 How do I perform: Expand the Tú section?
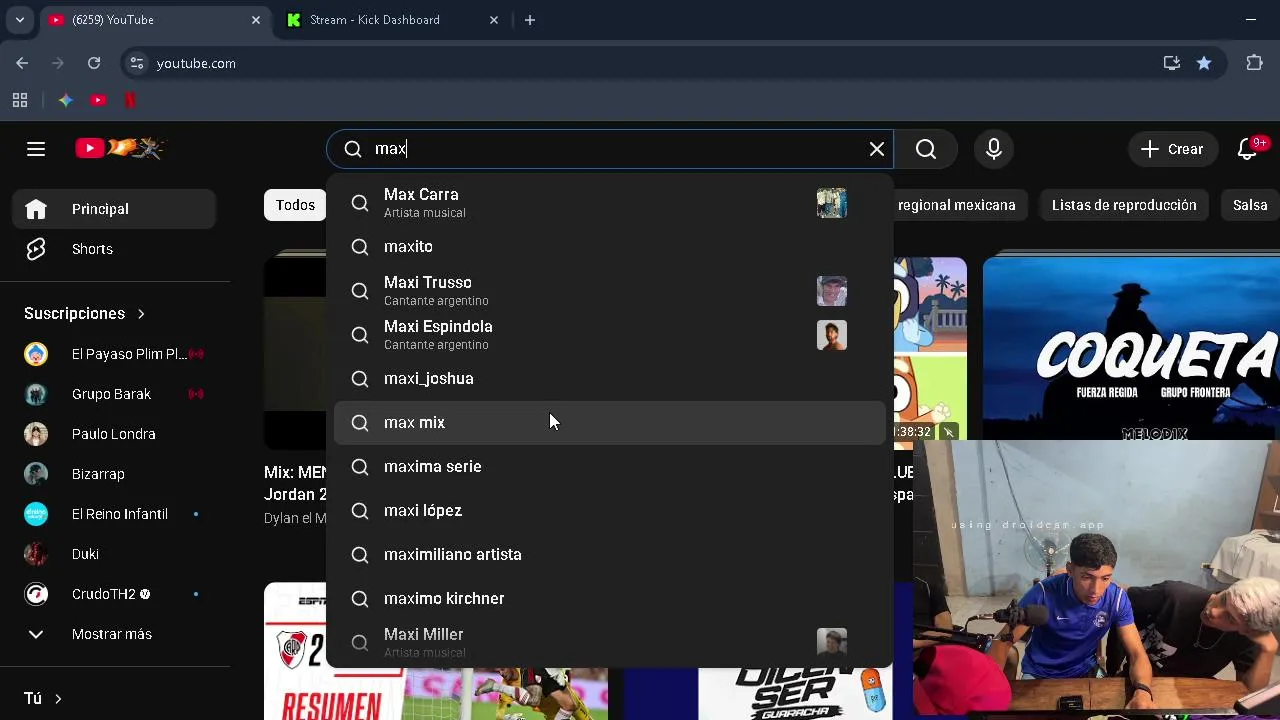[x=43, y=698]
